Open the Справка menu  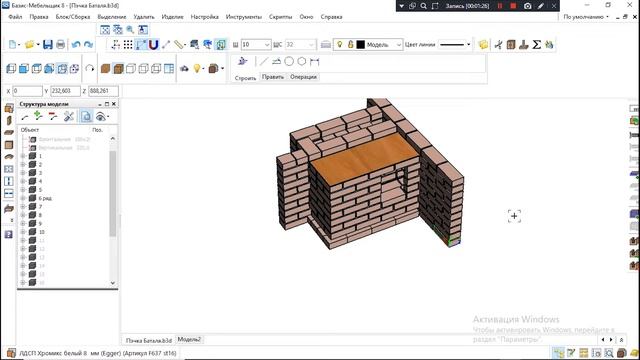tap(331, 17)
